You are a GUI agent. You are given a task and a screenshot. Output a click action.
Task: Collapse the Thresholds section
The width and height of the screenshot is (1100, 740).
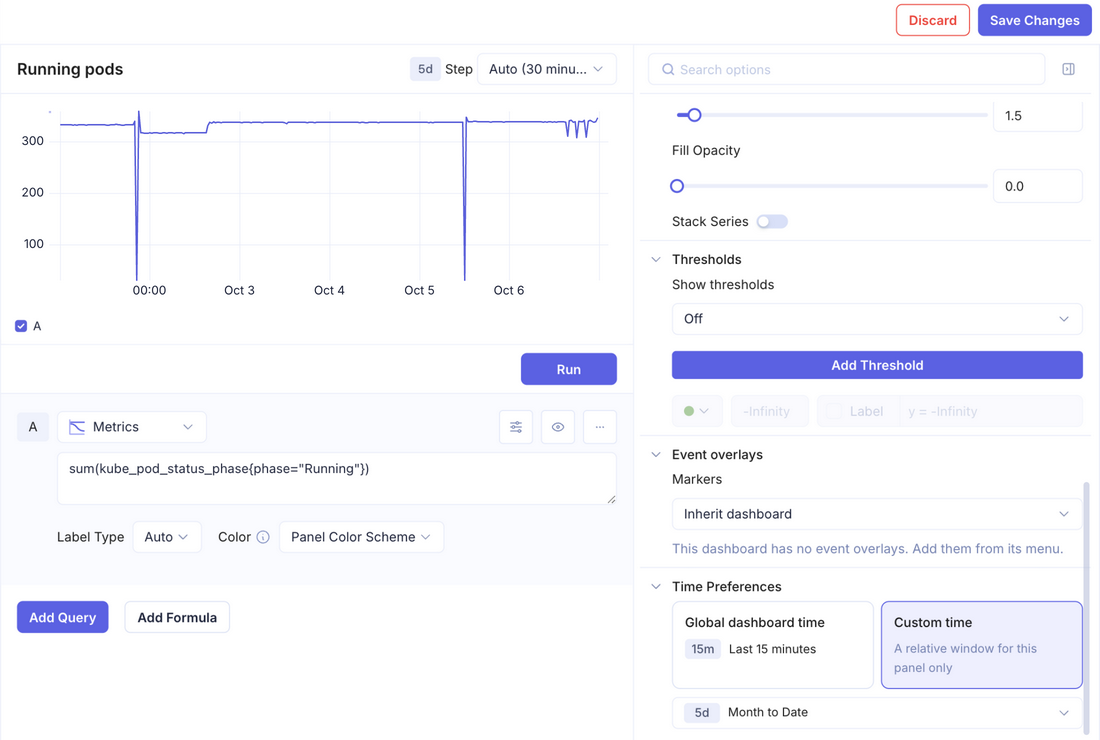[x=656, y=260]
